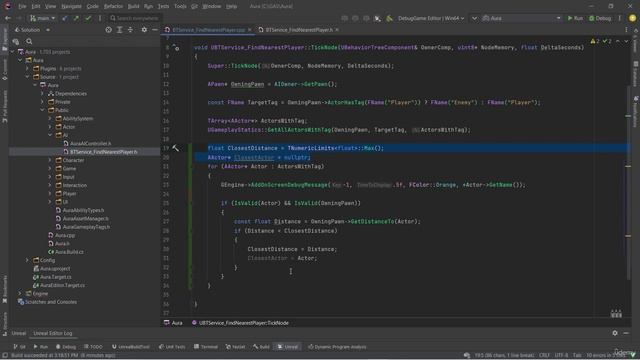
Task: Open the Navigate menu
Action: [71, 6]
